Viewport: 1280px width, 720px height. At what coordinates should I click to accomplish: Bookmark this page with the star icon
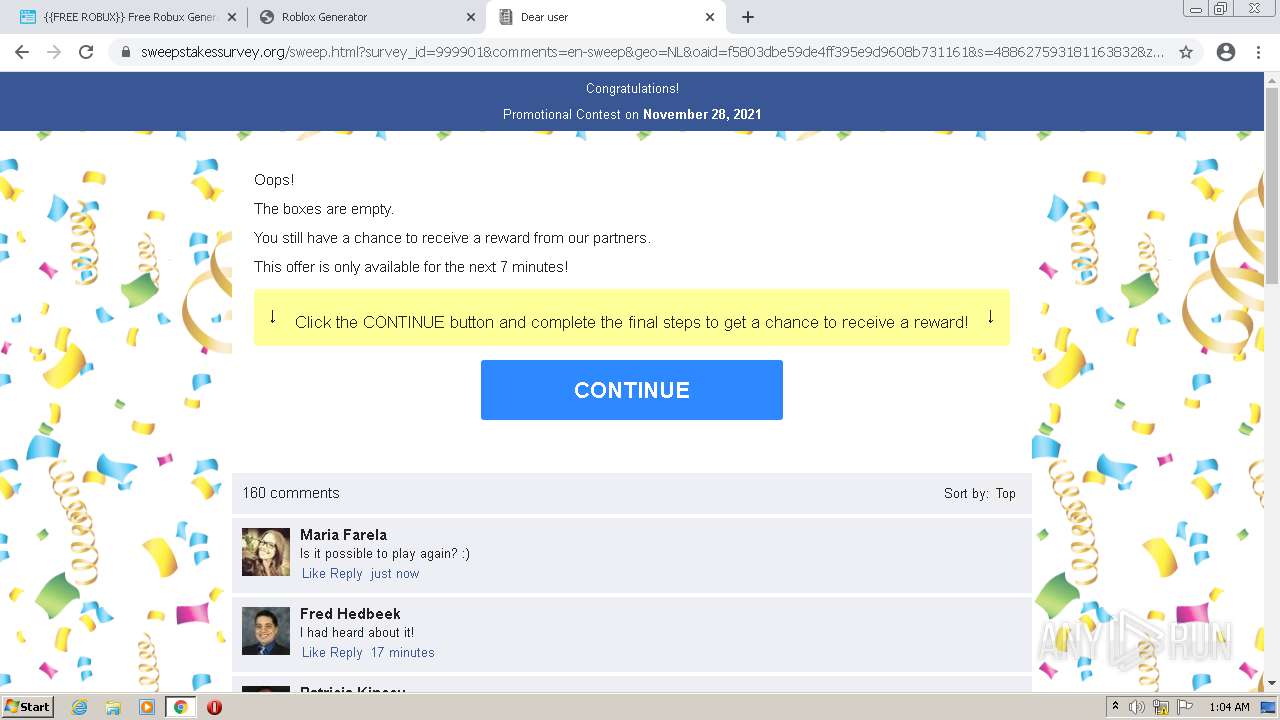click(1186, 52)
